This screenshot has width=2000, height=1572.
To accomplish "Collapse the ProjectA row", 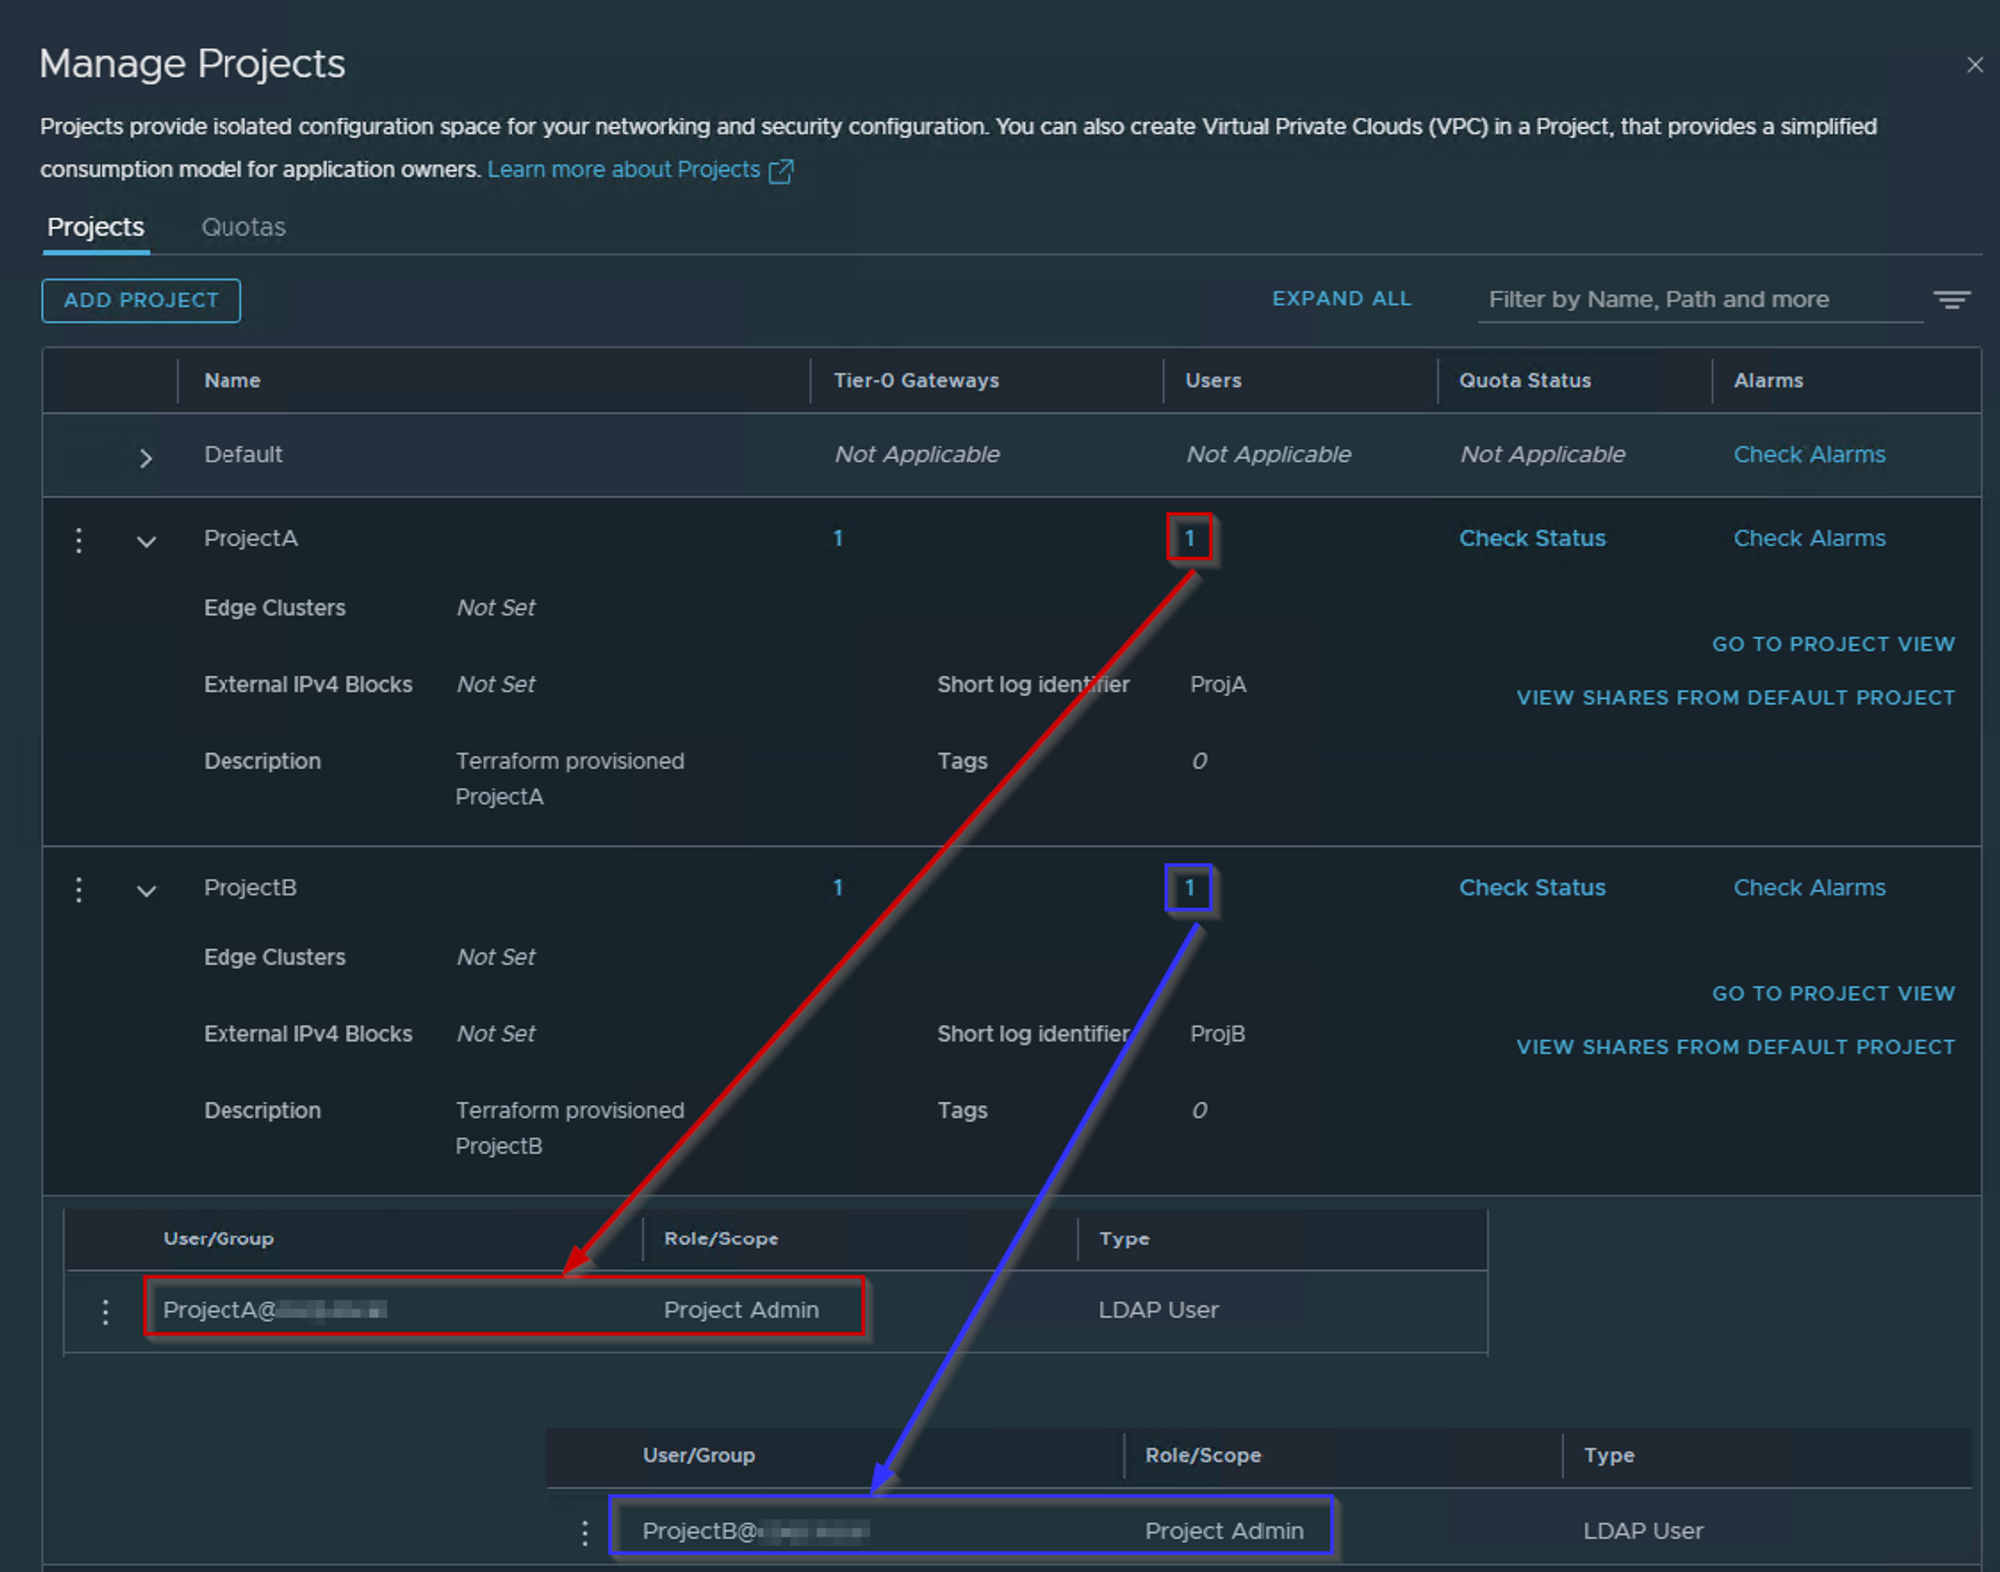I will [x=146, y=541].
